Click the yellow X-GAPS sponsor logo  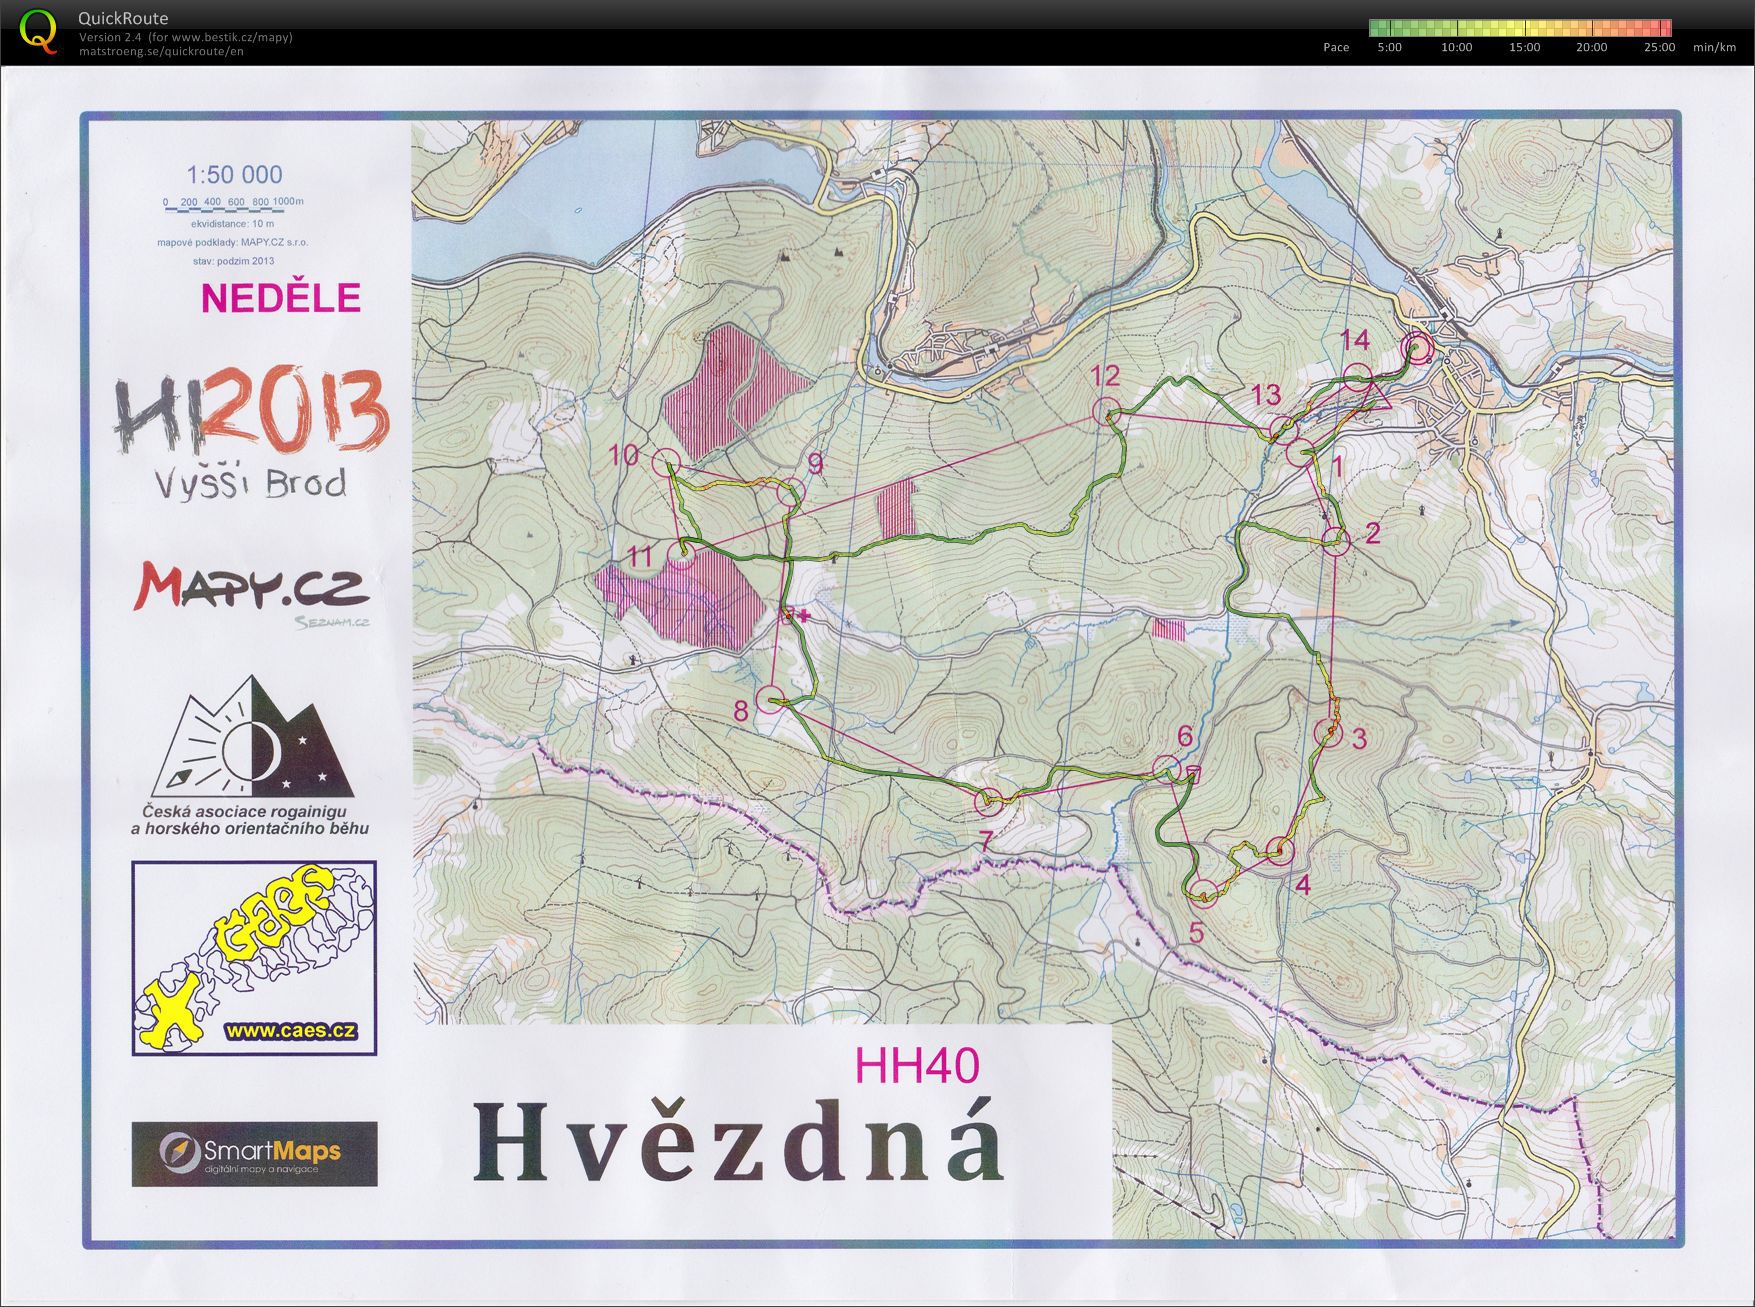[x=254, y=958]
